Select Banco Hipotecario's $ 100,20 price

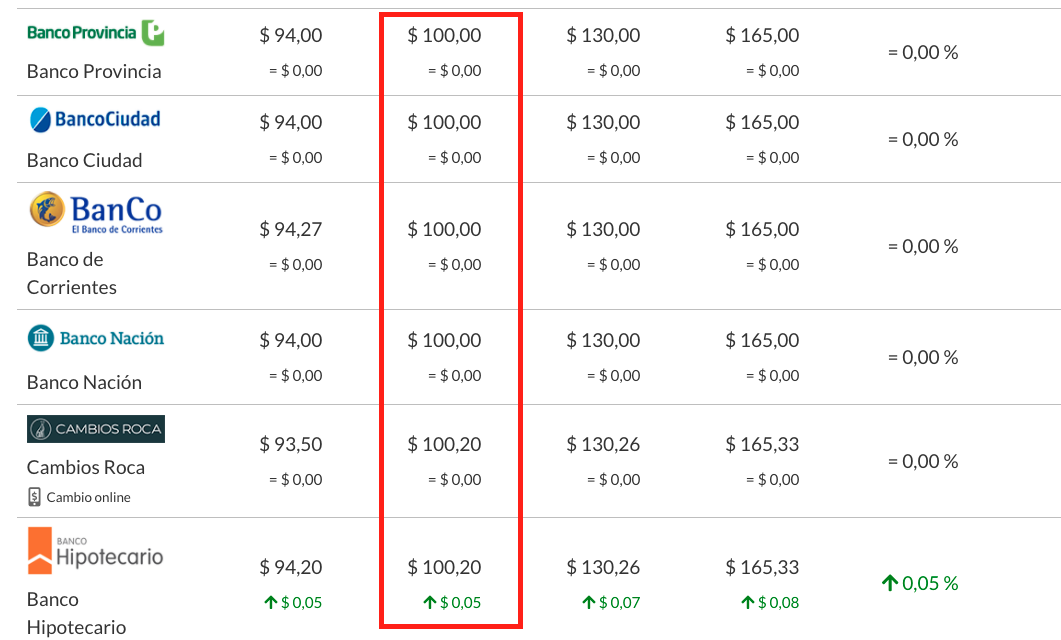(x=445, y=567)
